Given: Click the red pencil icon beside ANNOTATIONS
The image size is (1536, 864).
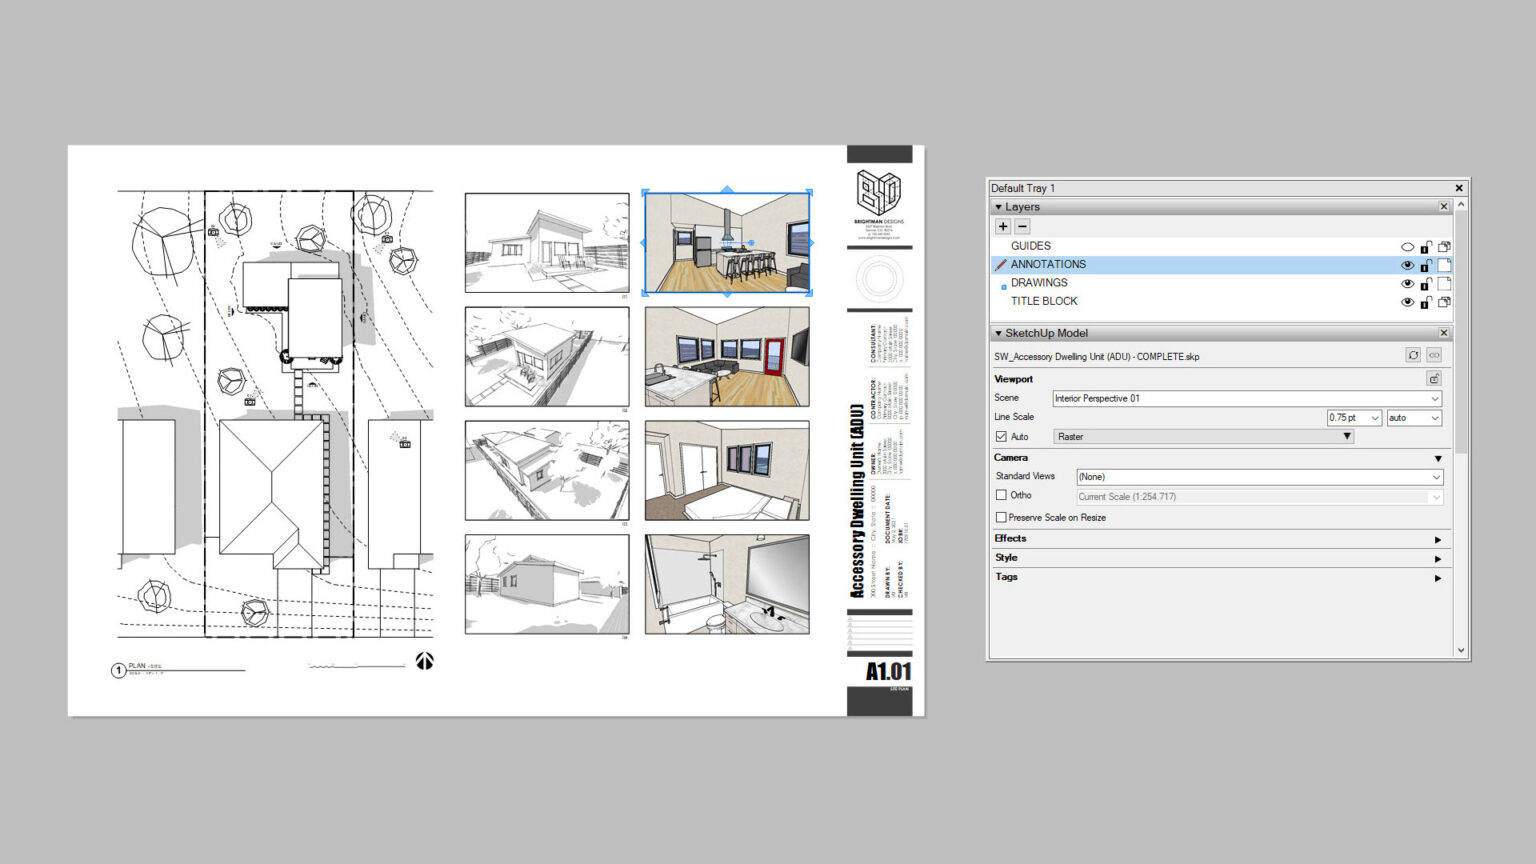Looking at the screenshot, I should pyautogui.click(x=1000, y=264).
